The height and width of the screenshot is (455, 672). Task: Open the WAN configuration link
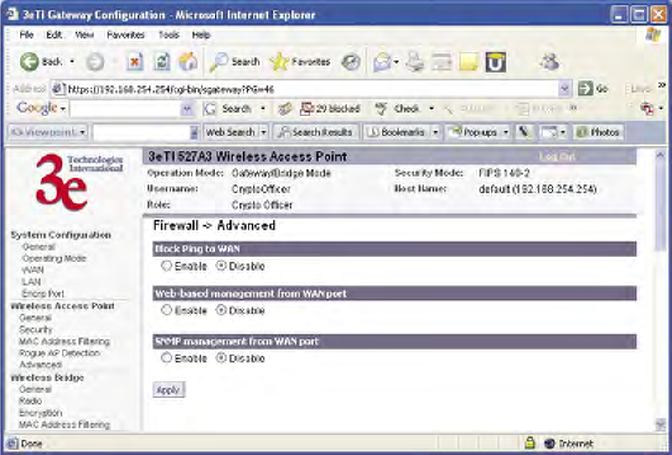tap(33, 270)
